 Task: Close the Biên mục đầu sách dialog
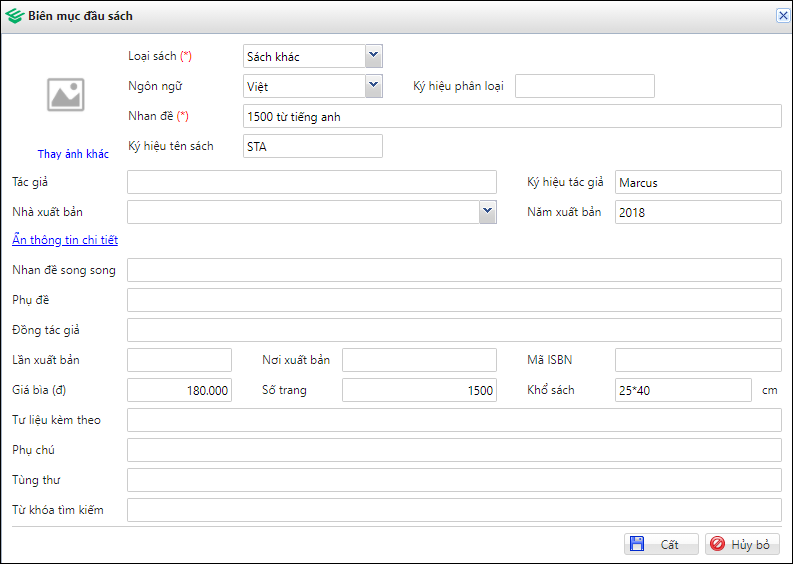coord(782,16)
